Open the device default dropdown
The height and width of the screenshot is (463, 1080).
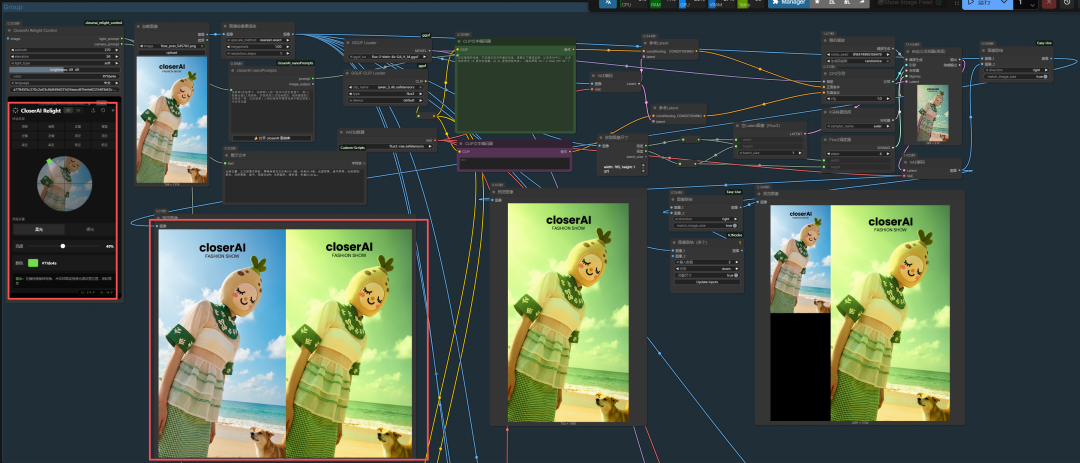[x=386, y=101]
